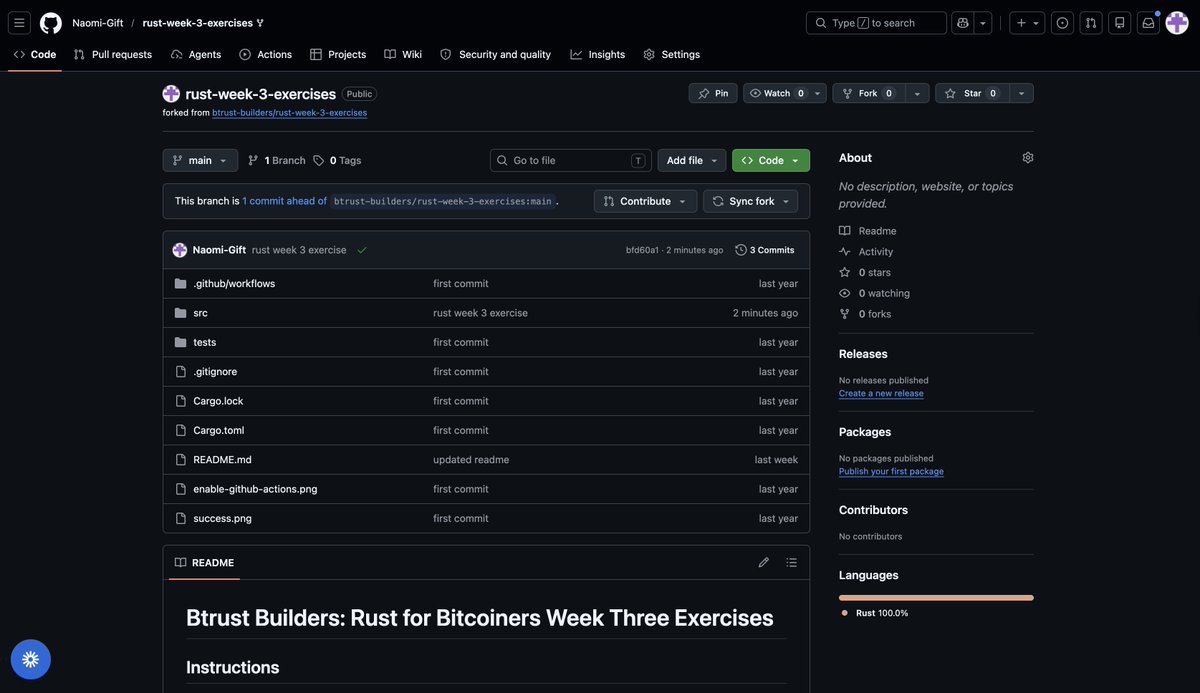Edit the README with the pencil icon
1200x693 pixels.
pyautogui.click(x=764, y=563)
